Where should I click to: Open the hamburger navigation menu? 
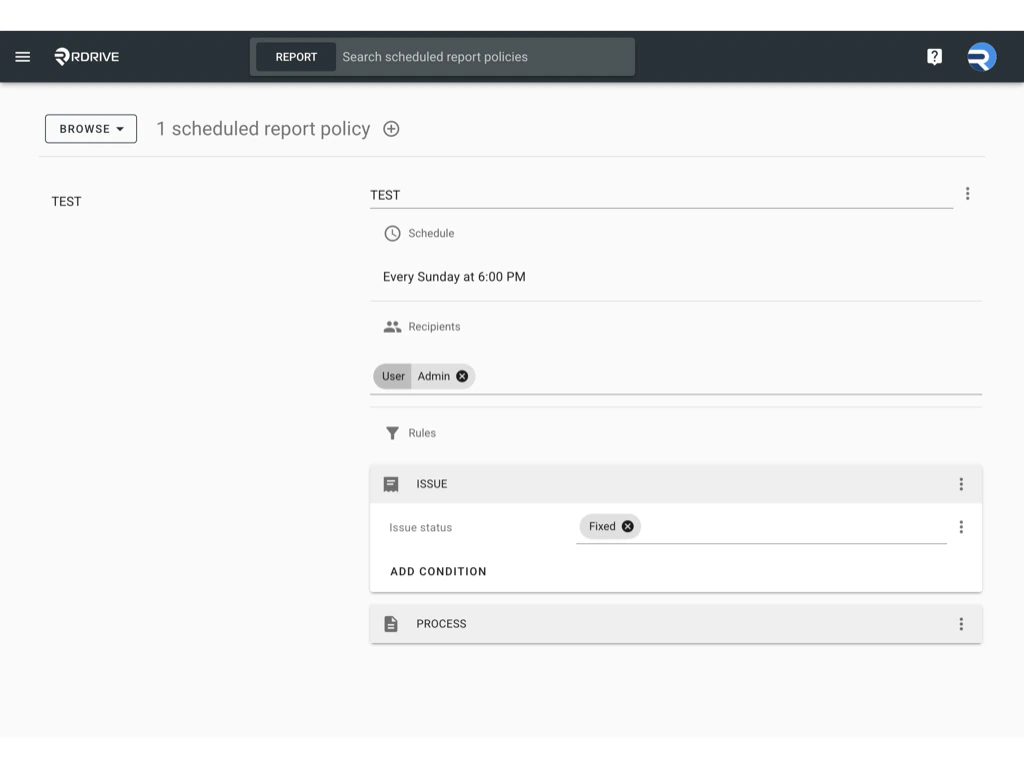22,56
